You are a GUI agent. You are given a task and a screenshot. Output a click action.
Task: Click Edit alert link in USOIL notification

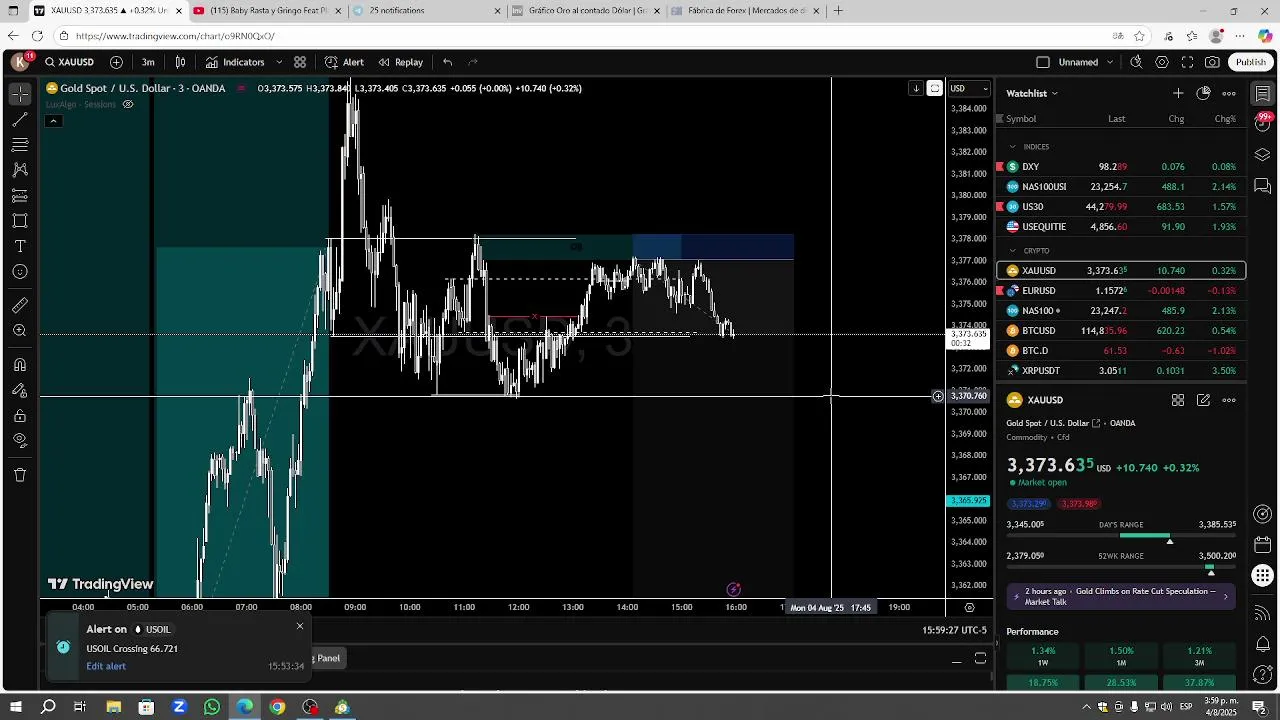pyautogui.click(x=106, y=666)
